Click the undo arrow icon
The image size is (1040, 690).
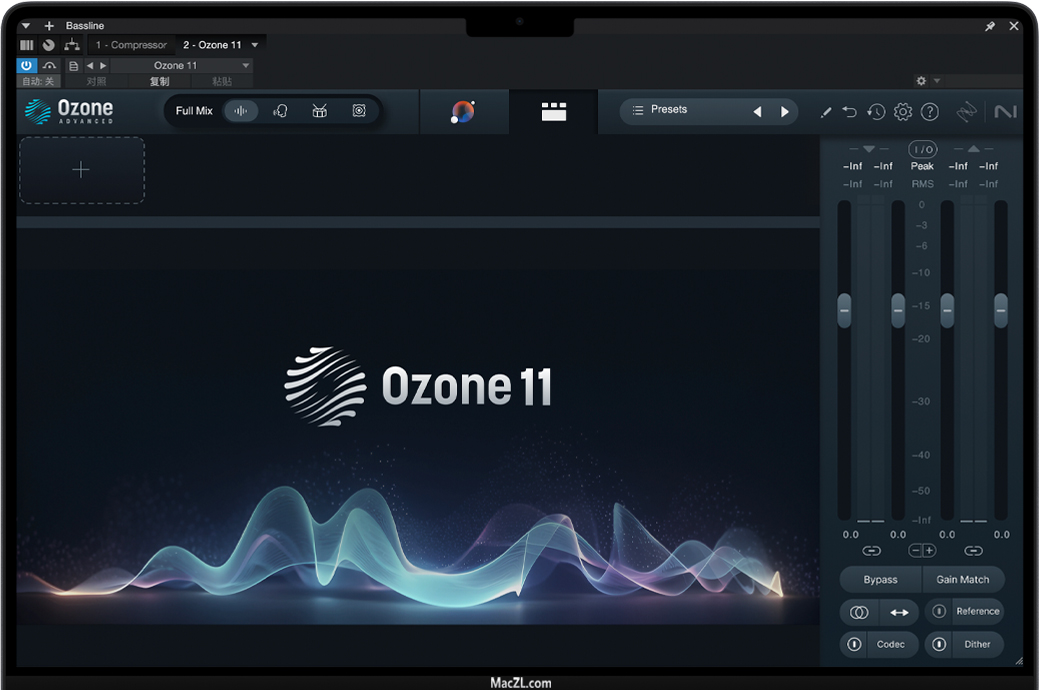tap(850, 112)
